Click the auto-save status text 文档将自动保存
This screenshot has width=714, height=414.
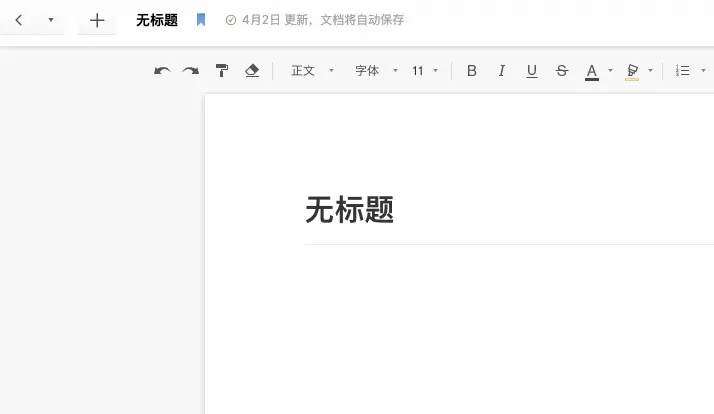[x=362, y=20]
